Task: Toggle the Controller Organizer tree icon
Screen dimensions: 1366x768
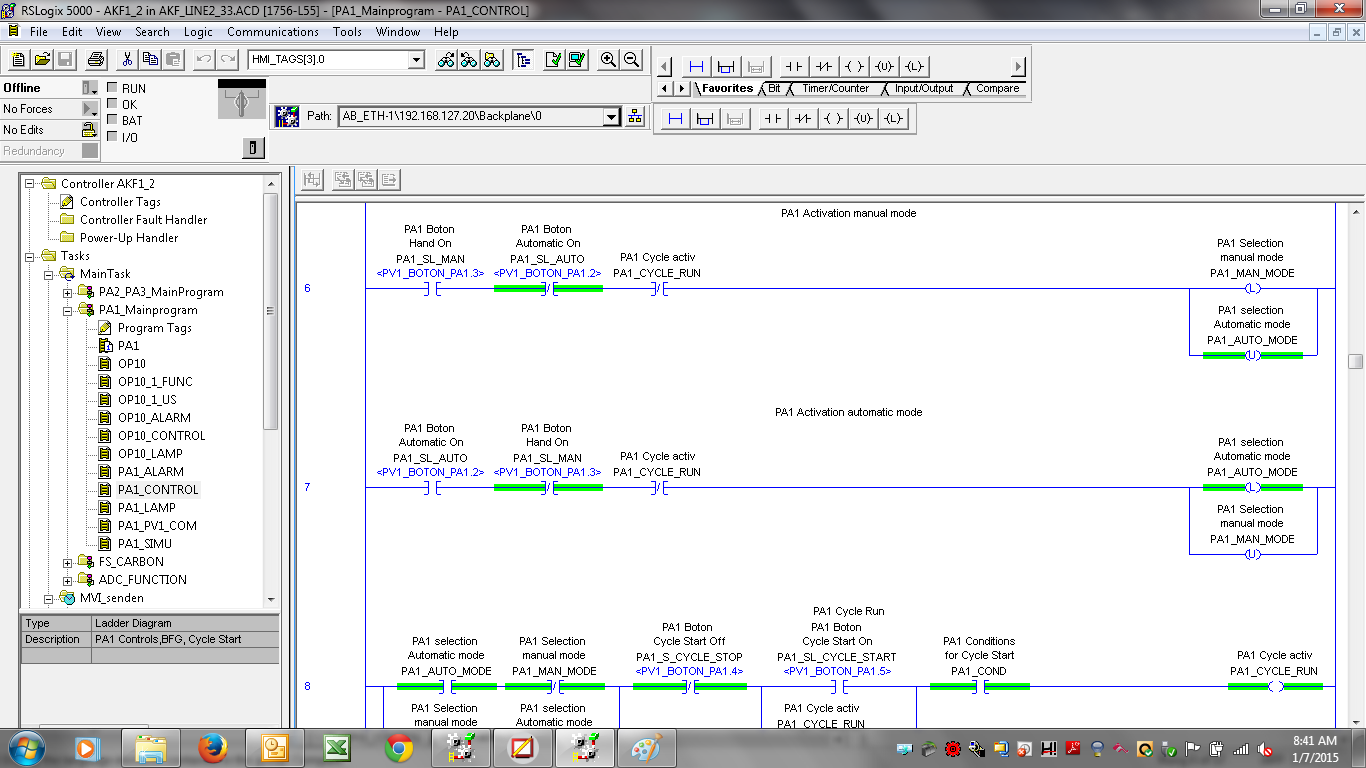Action: click(x=523, y=60)
